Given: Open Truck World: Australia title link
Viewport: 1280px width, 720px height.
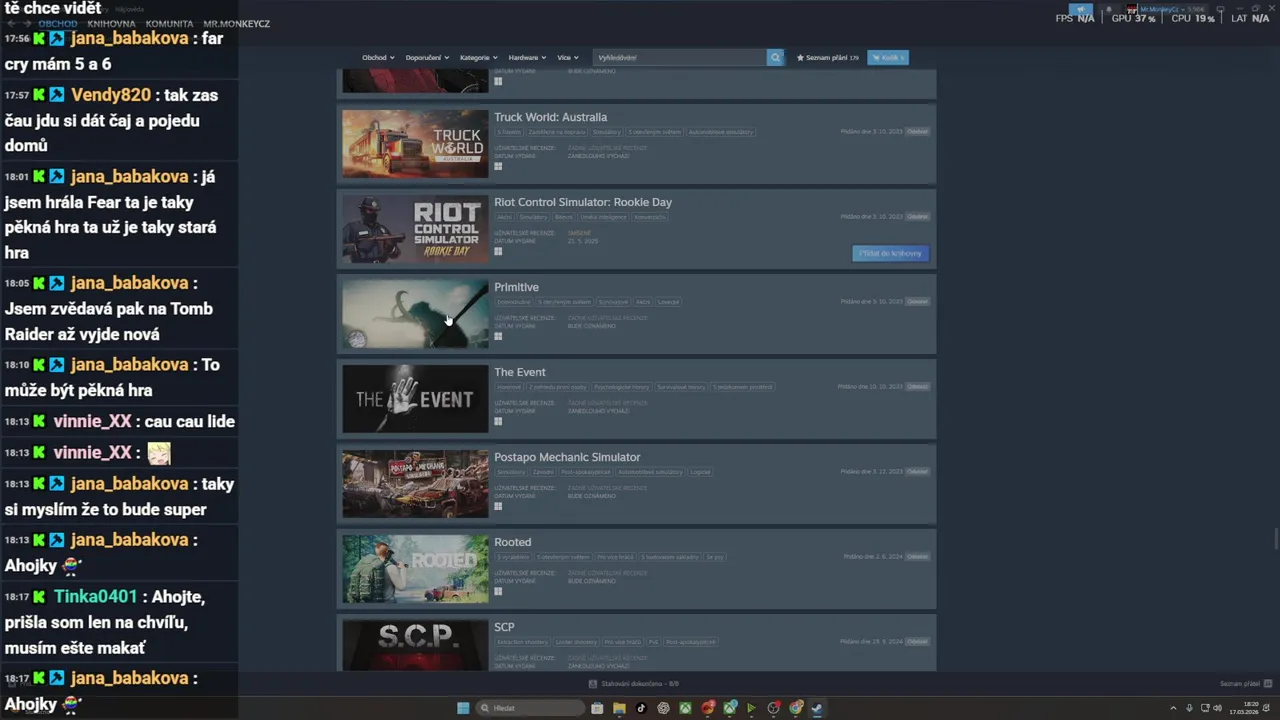Looking at the screenshot, I should point(550,117).
